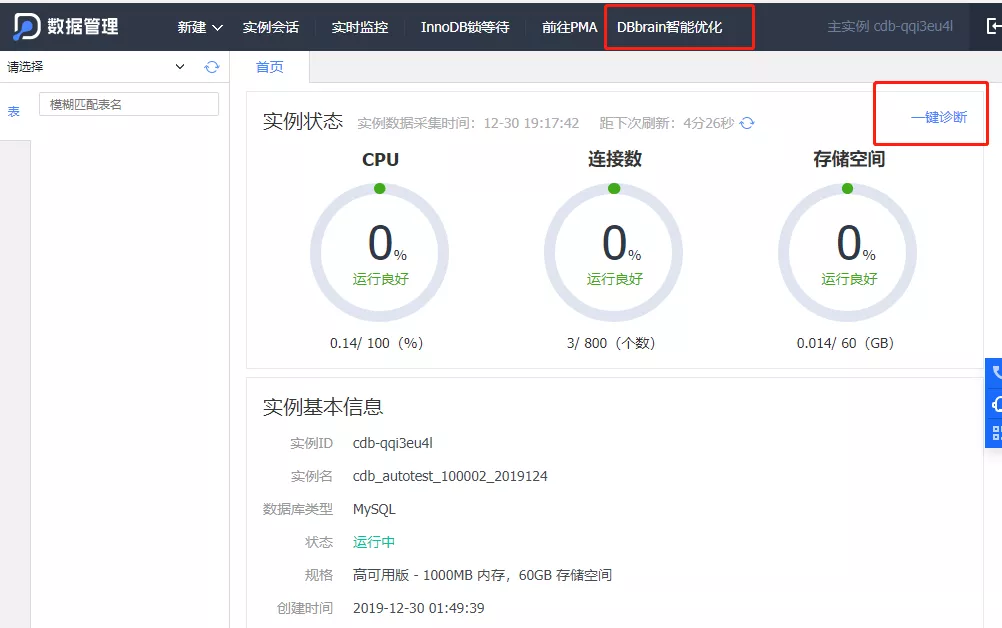
Task: Open DBbrain智能优化
Action: tap(670, 27)
